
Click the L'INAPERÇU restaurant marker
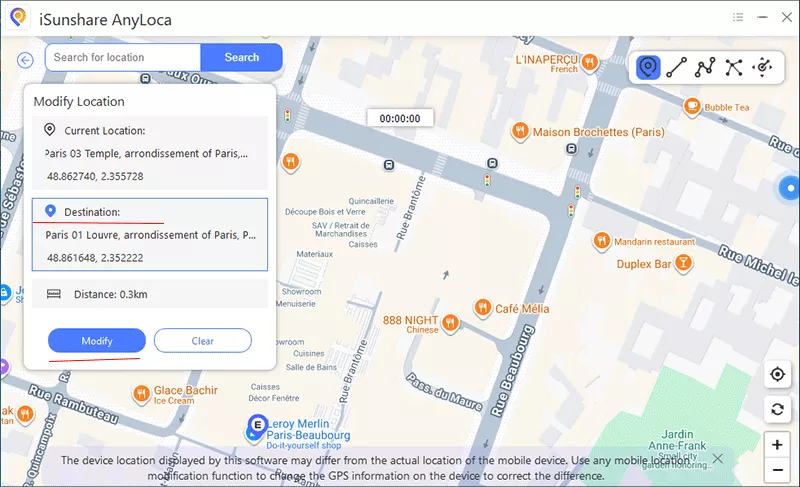[590, 62]
